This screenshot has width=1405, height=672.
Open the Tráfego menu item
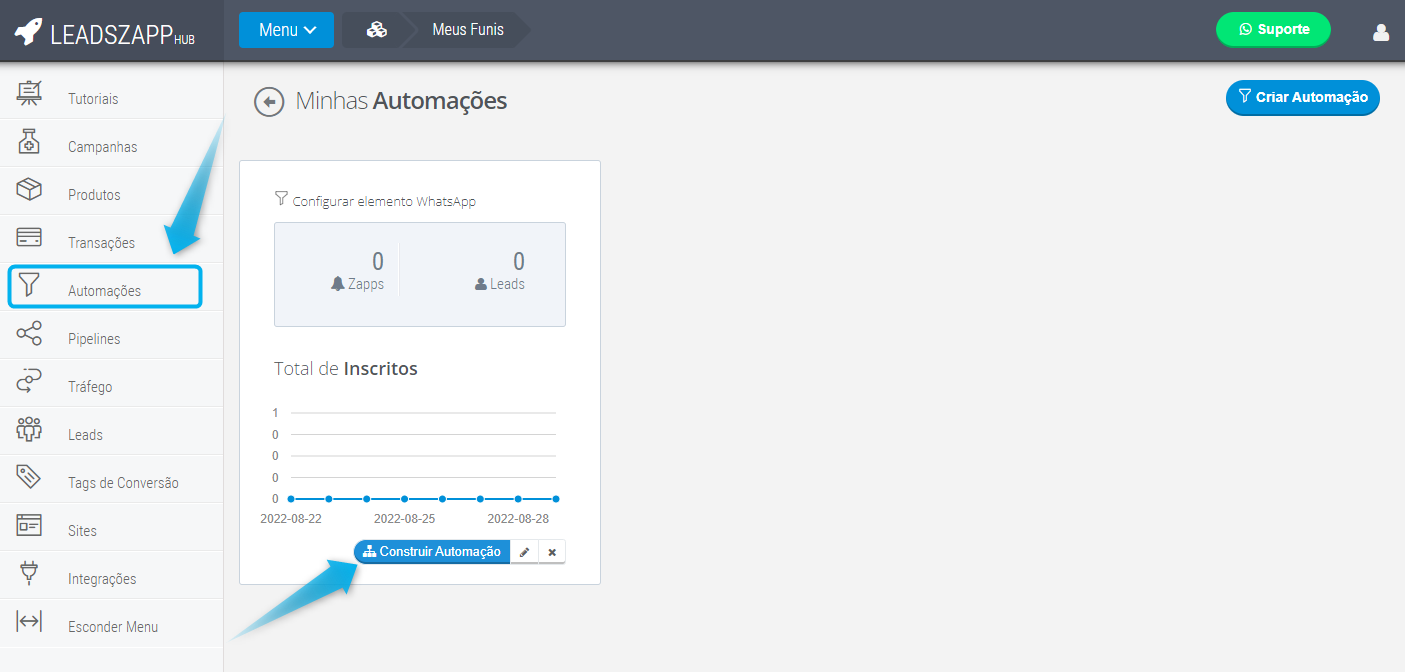point(90,387)
